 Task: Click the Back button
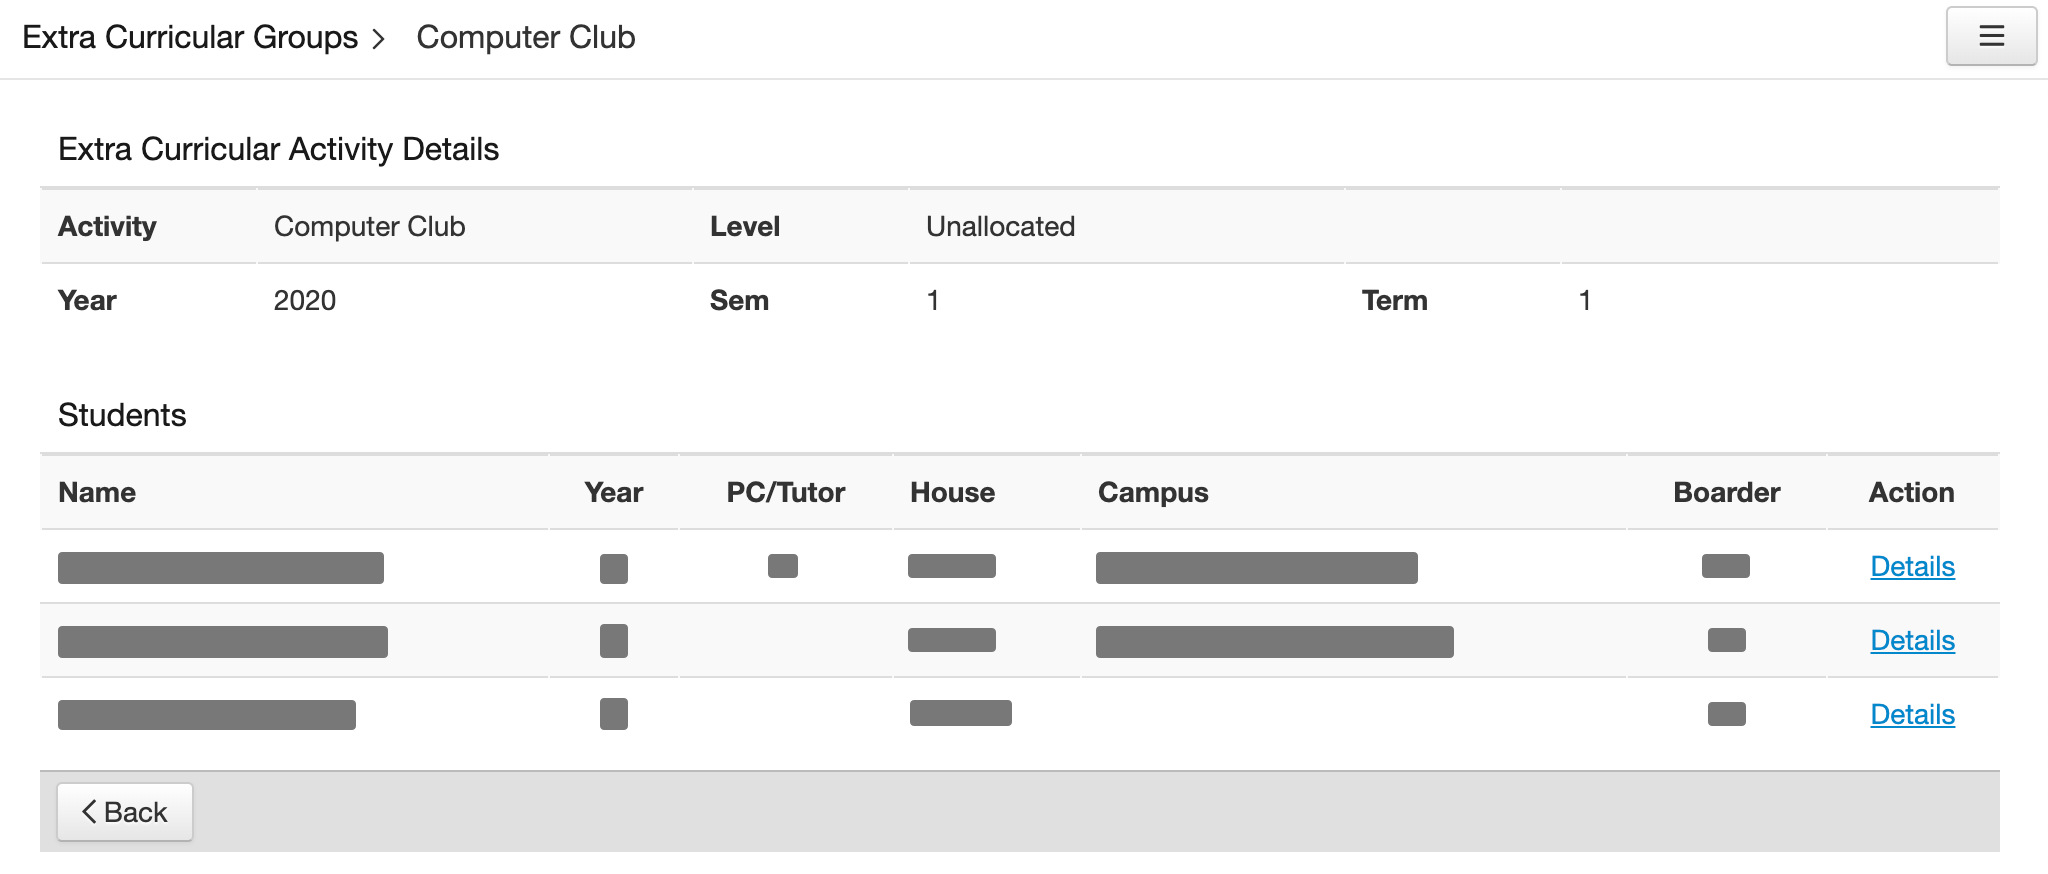(x=125, y=812)
